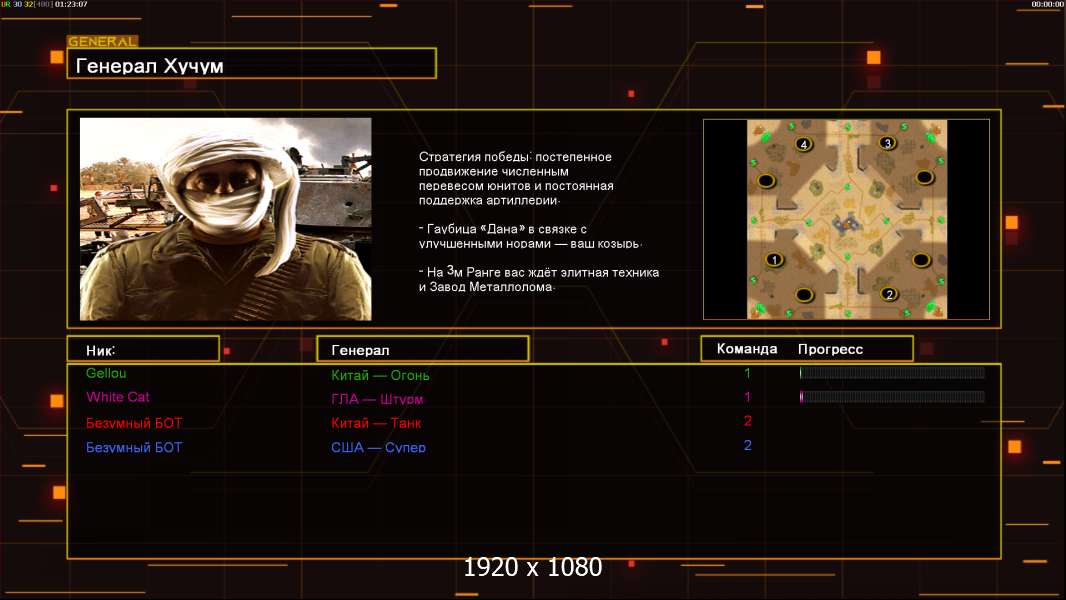Click 'США — Супер' general entry
Viewport: 1066px width, 600px height.
[378, 447]
